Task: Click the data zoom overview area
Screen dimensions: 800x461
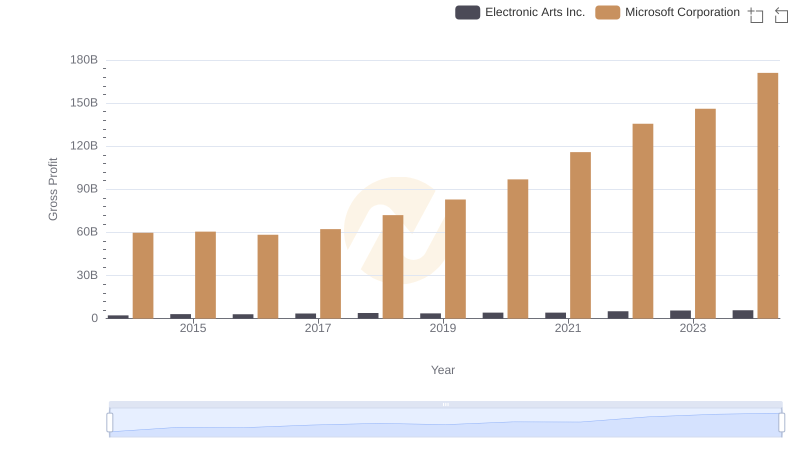Action: click(x=445, y=423)
